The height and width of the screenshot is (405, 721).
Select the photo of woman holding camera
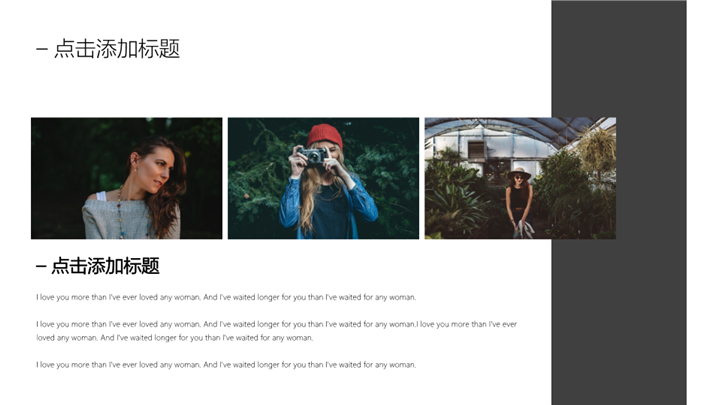[x=323, y=178]
